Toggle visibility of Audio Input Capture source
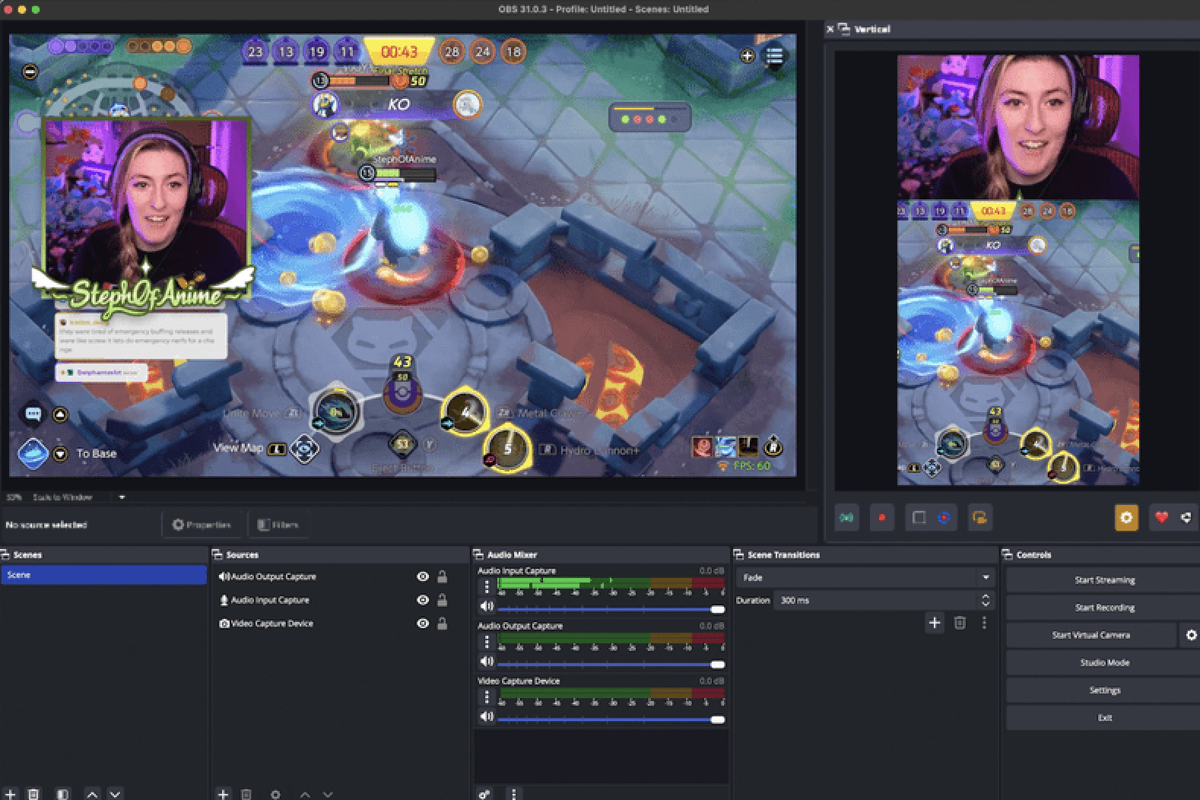This screenshot has height=800, width=1200. pyautogui.click(x=423, y=600)
